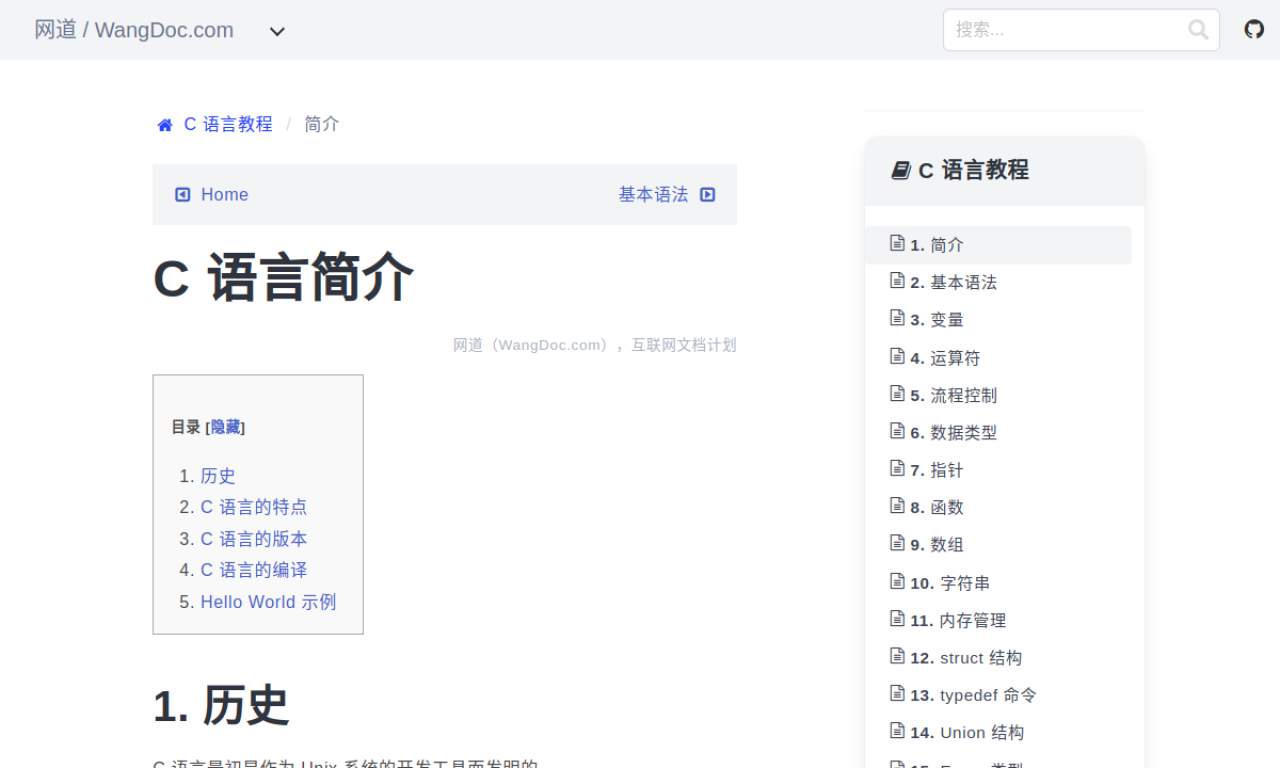This screenshot has height=768, width=1280.
Task: Click the document icon beside 指针
Action: tap(897, 468)
